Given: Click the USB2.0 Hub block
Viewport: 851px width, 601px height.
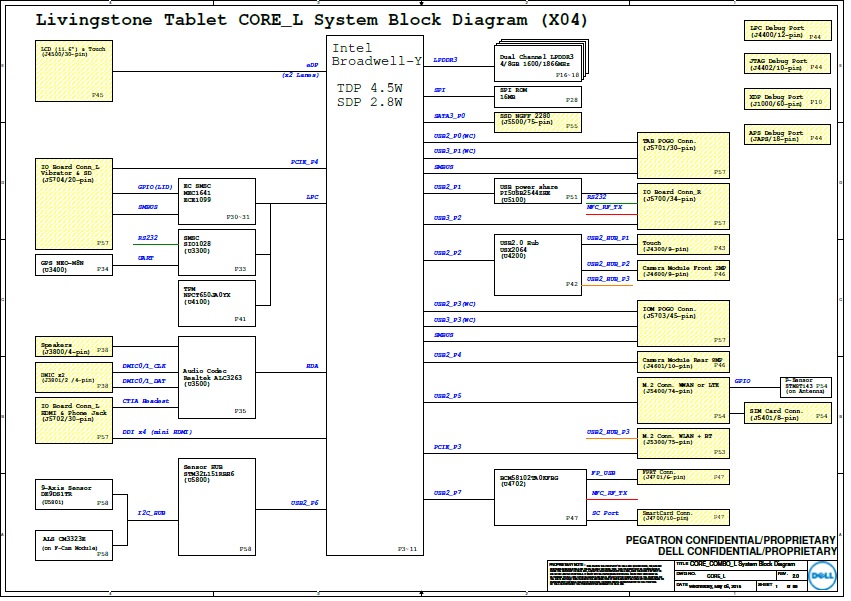Looking at the screenshot, I should tap(538, 265).
